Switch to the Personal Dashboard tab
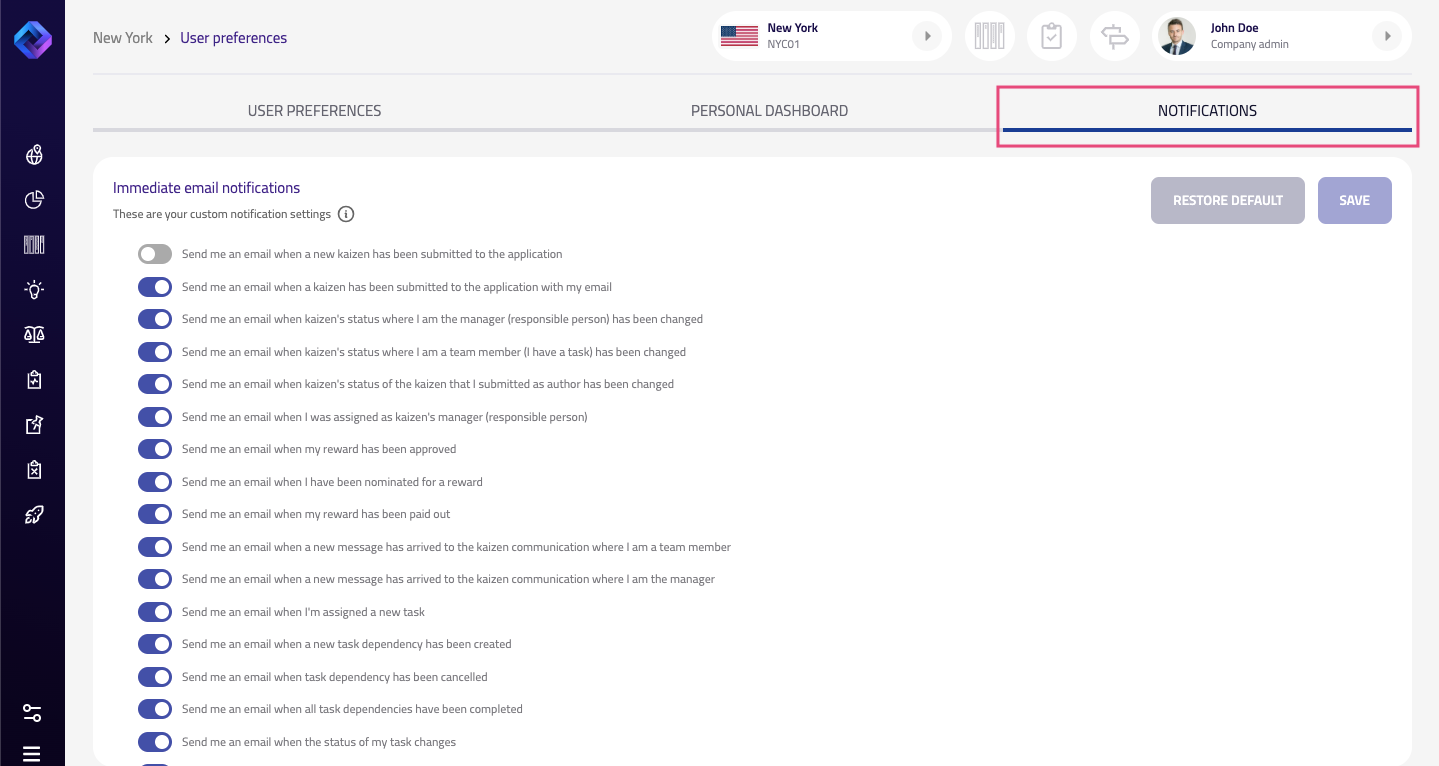 [x=769, y=111]
